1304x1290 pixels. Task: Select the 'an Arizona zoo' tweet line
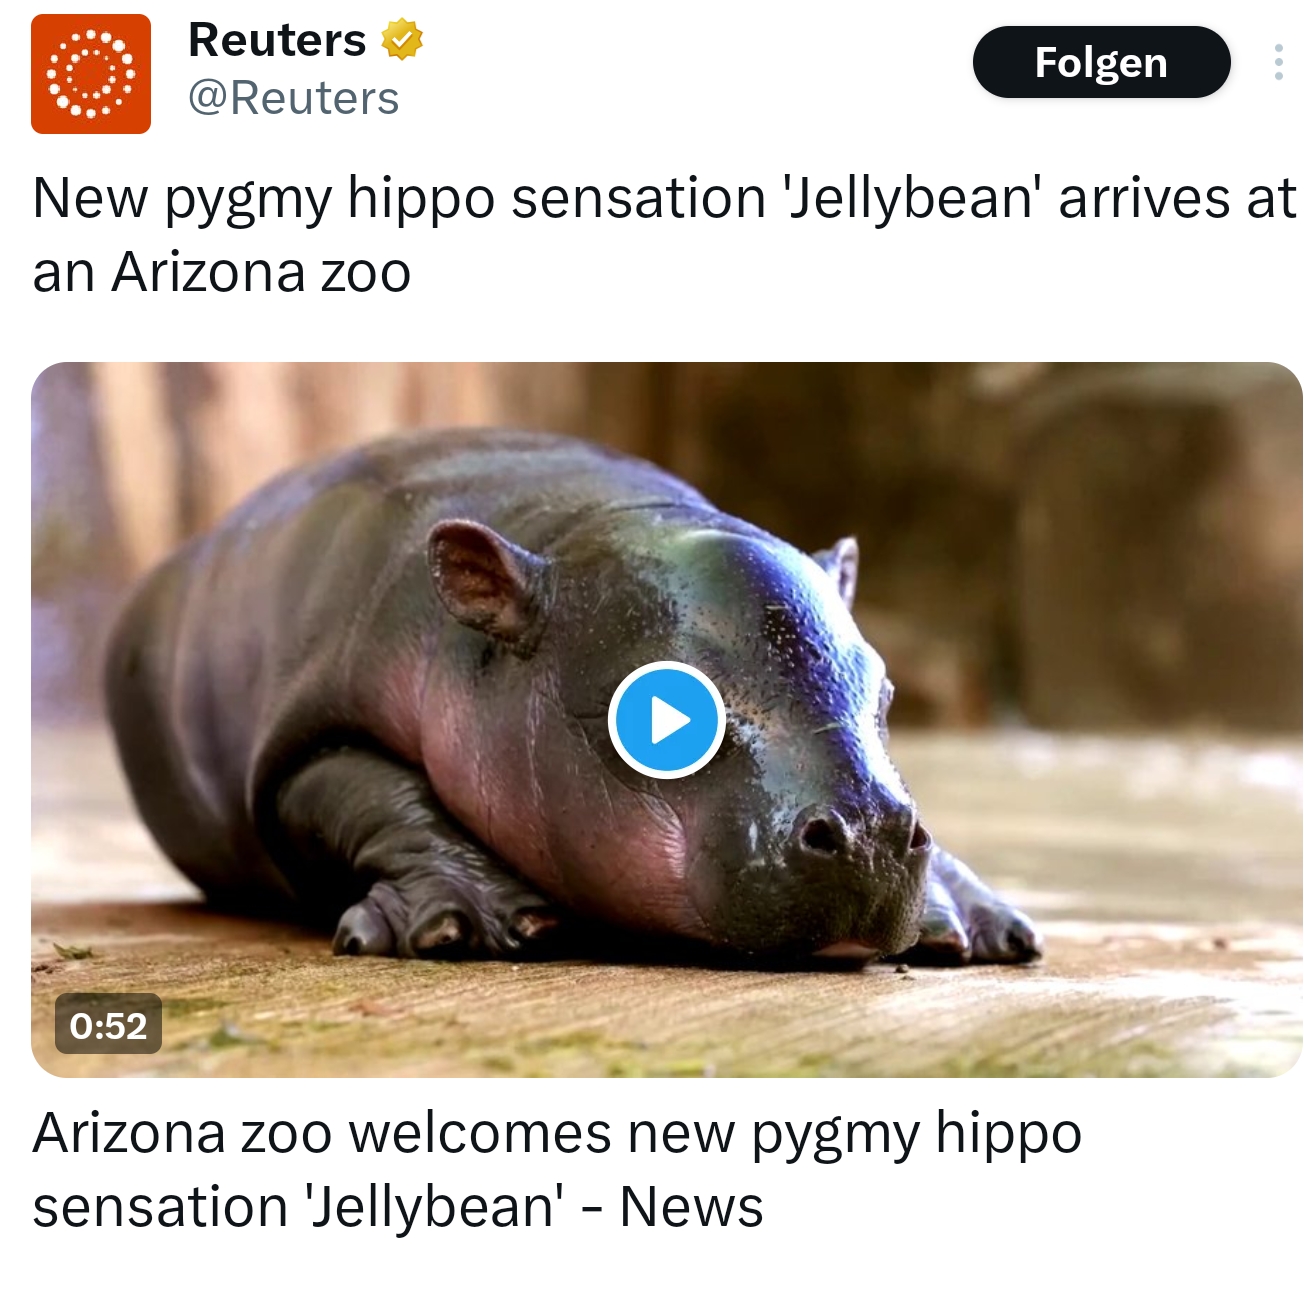tap(222, 272)
